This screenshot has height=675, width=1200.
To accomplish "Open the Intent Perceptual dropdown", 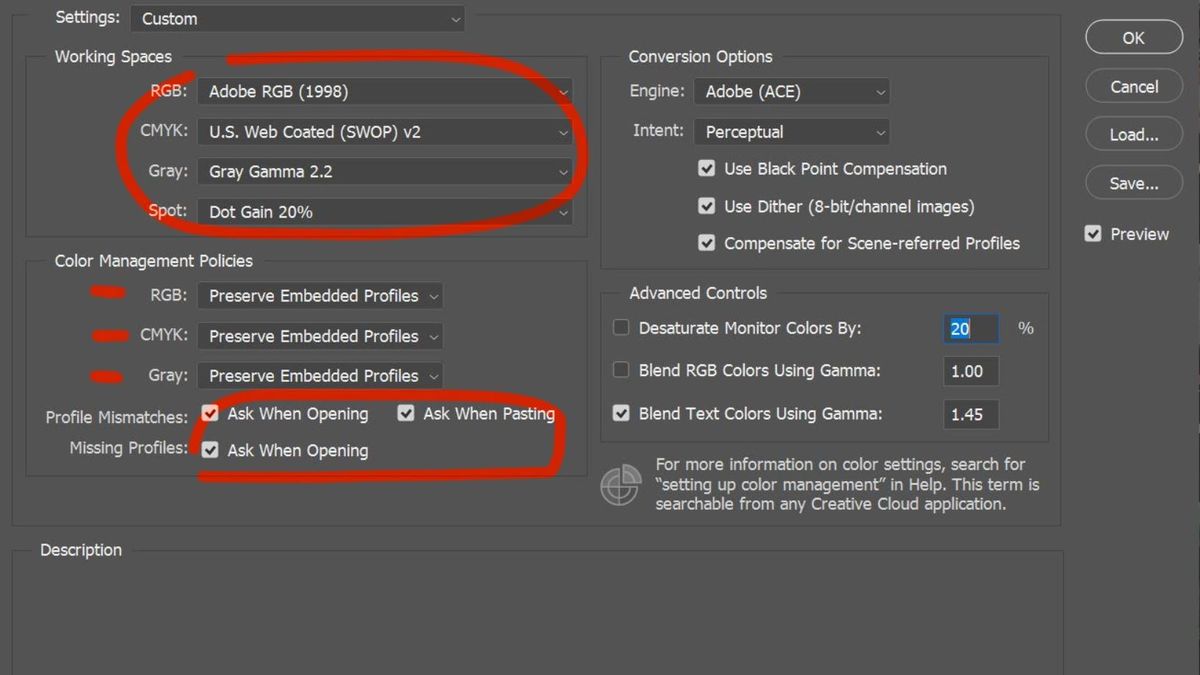I will (x=791, y=131).
